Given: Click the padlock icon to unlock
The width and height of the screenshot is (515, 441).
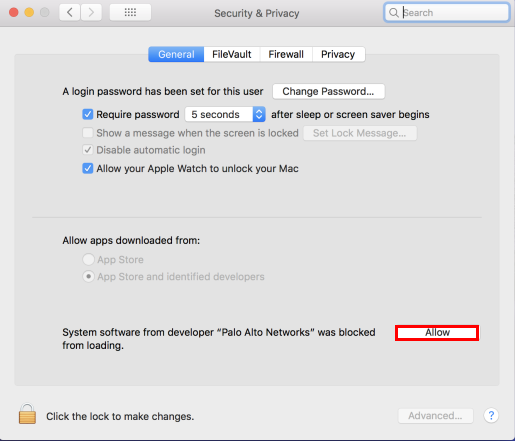Looking at the screenshot, I should coord(27,414).
